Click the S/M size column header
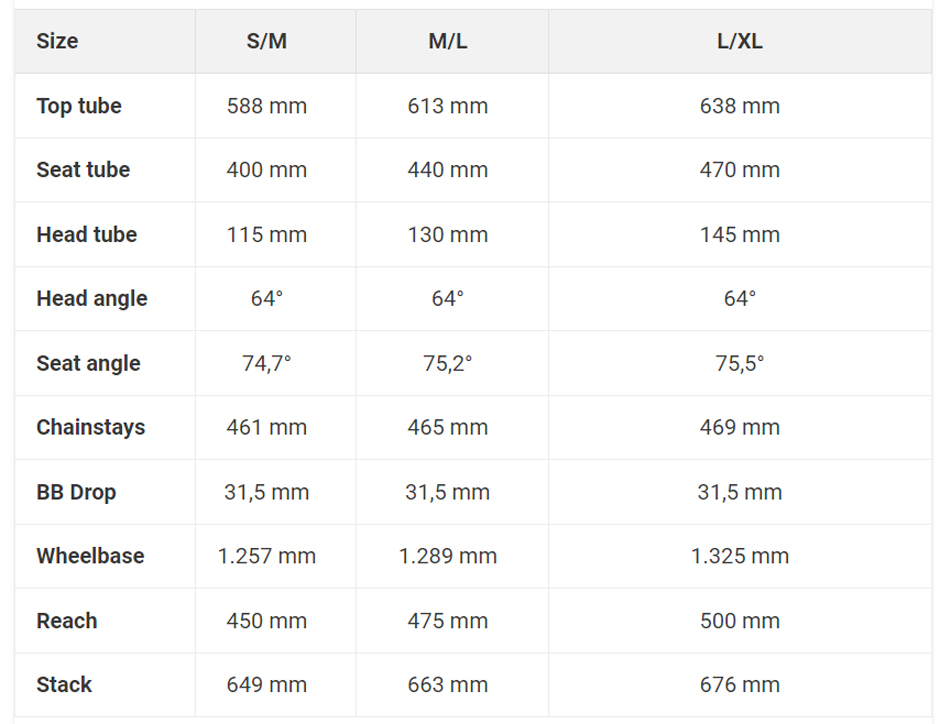This screenshot has width=940, height=724. click(x=267, y=41)
